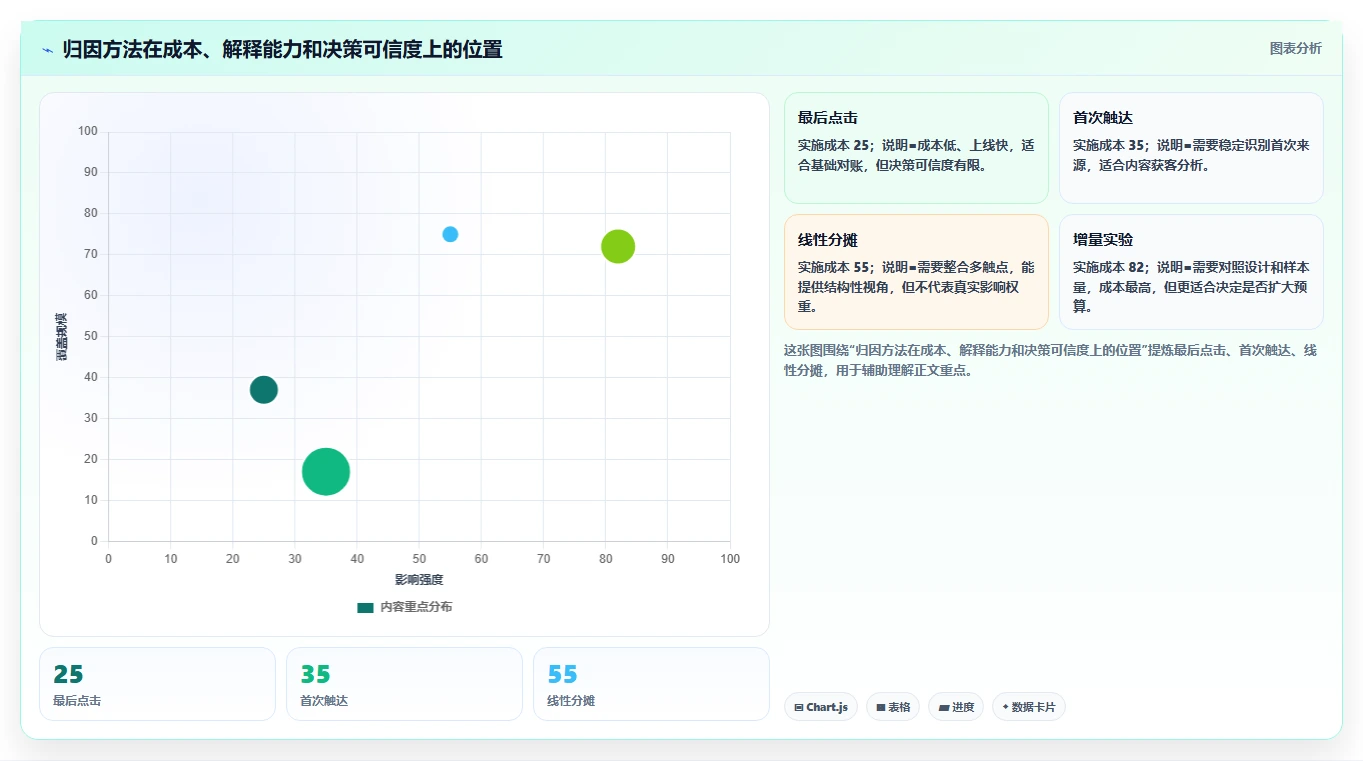Click the description paragraph starting 这张图围绕
The image size is (1363, 761).
click(x=1050, y=360)
